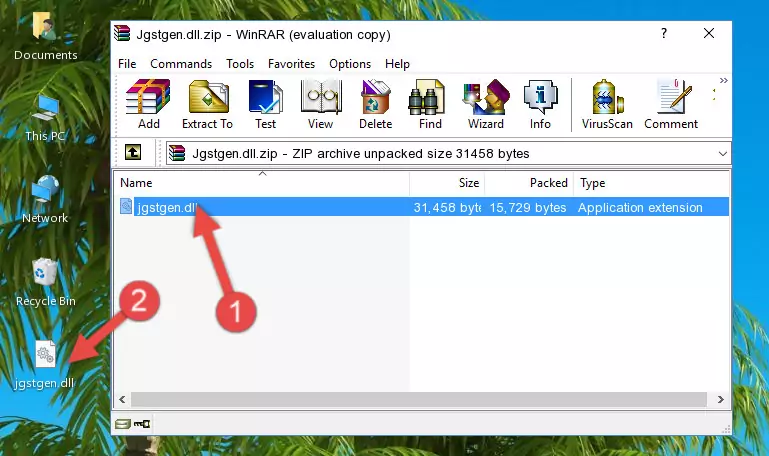Go up one folder level

click(133, 152)
